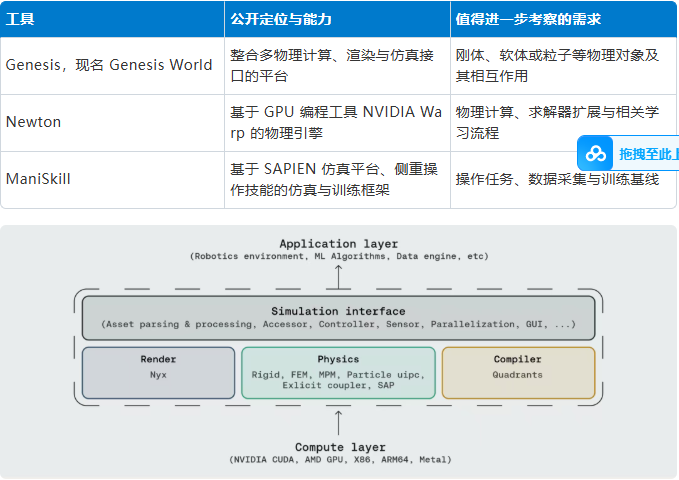The height and width of the screenshot is (480, 679).
Task: Click the Compiler Quadrants box
Action: point(518,373)
